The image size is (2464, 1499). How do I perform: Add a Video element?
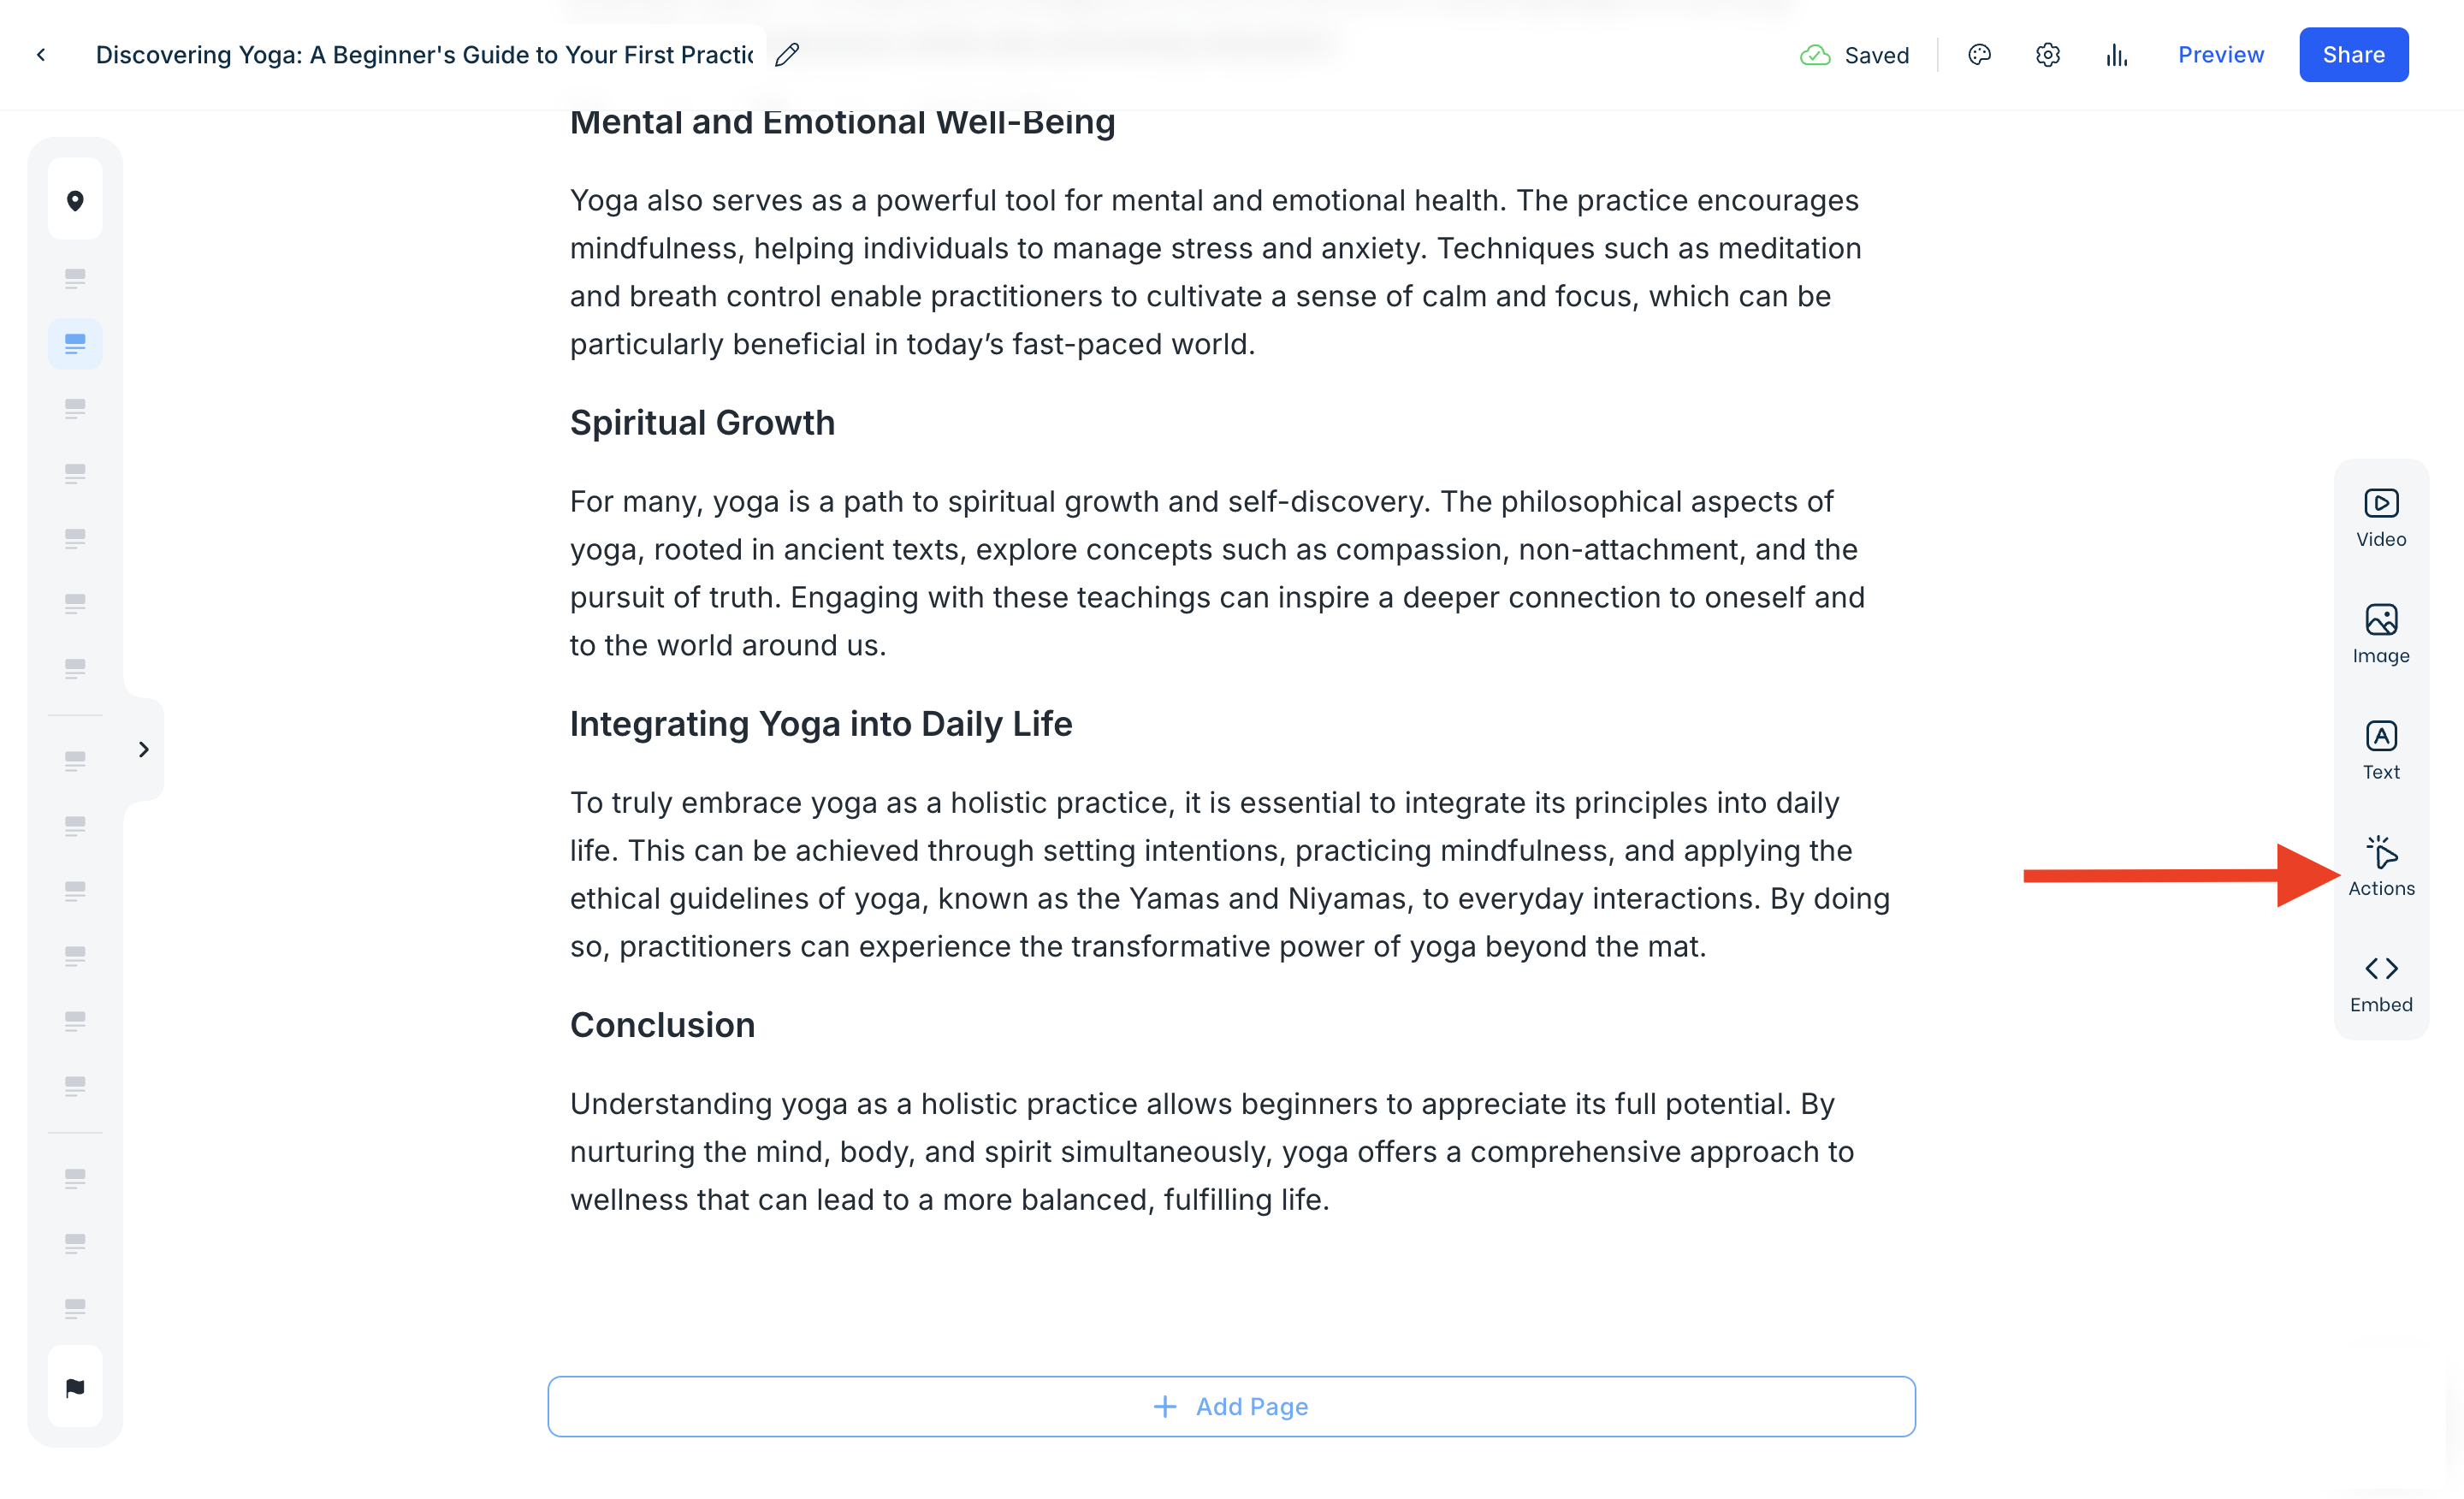(x=2380, y=518)
